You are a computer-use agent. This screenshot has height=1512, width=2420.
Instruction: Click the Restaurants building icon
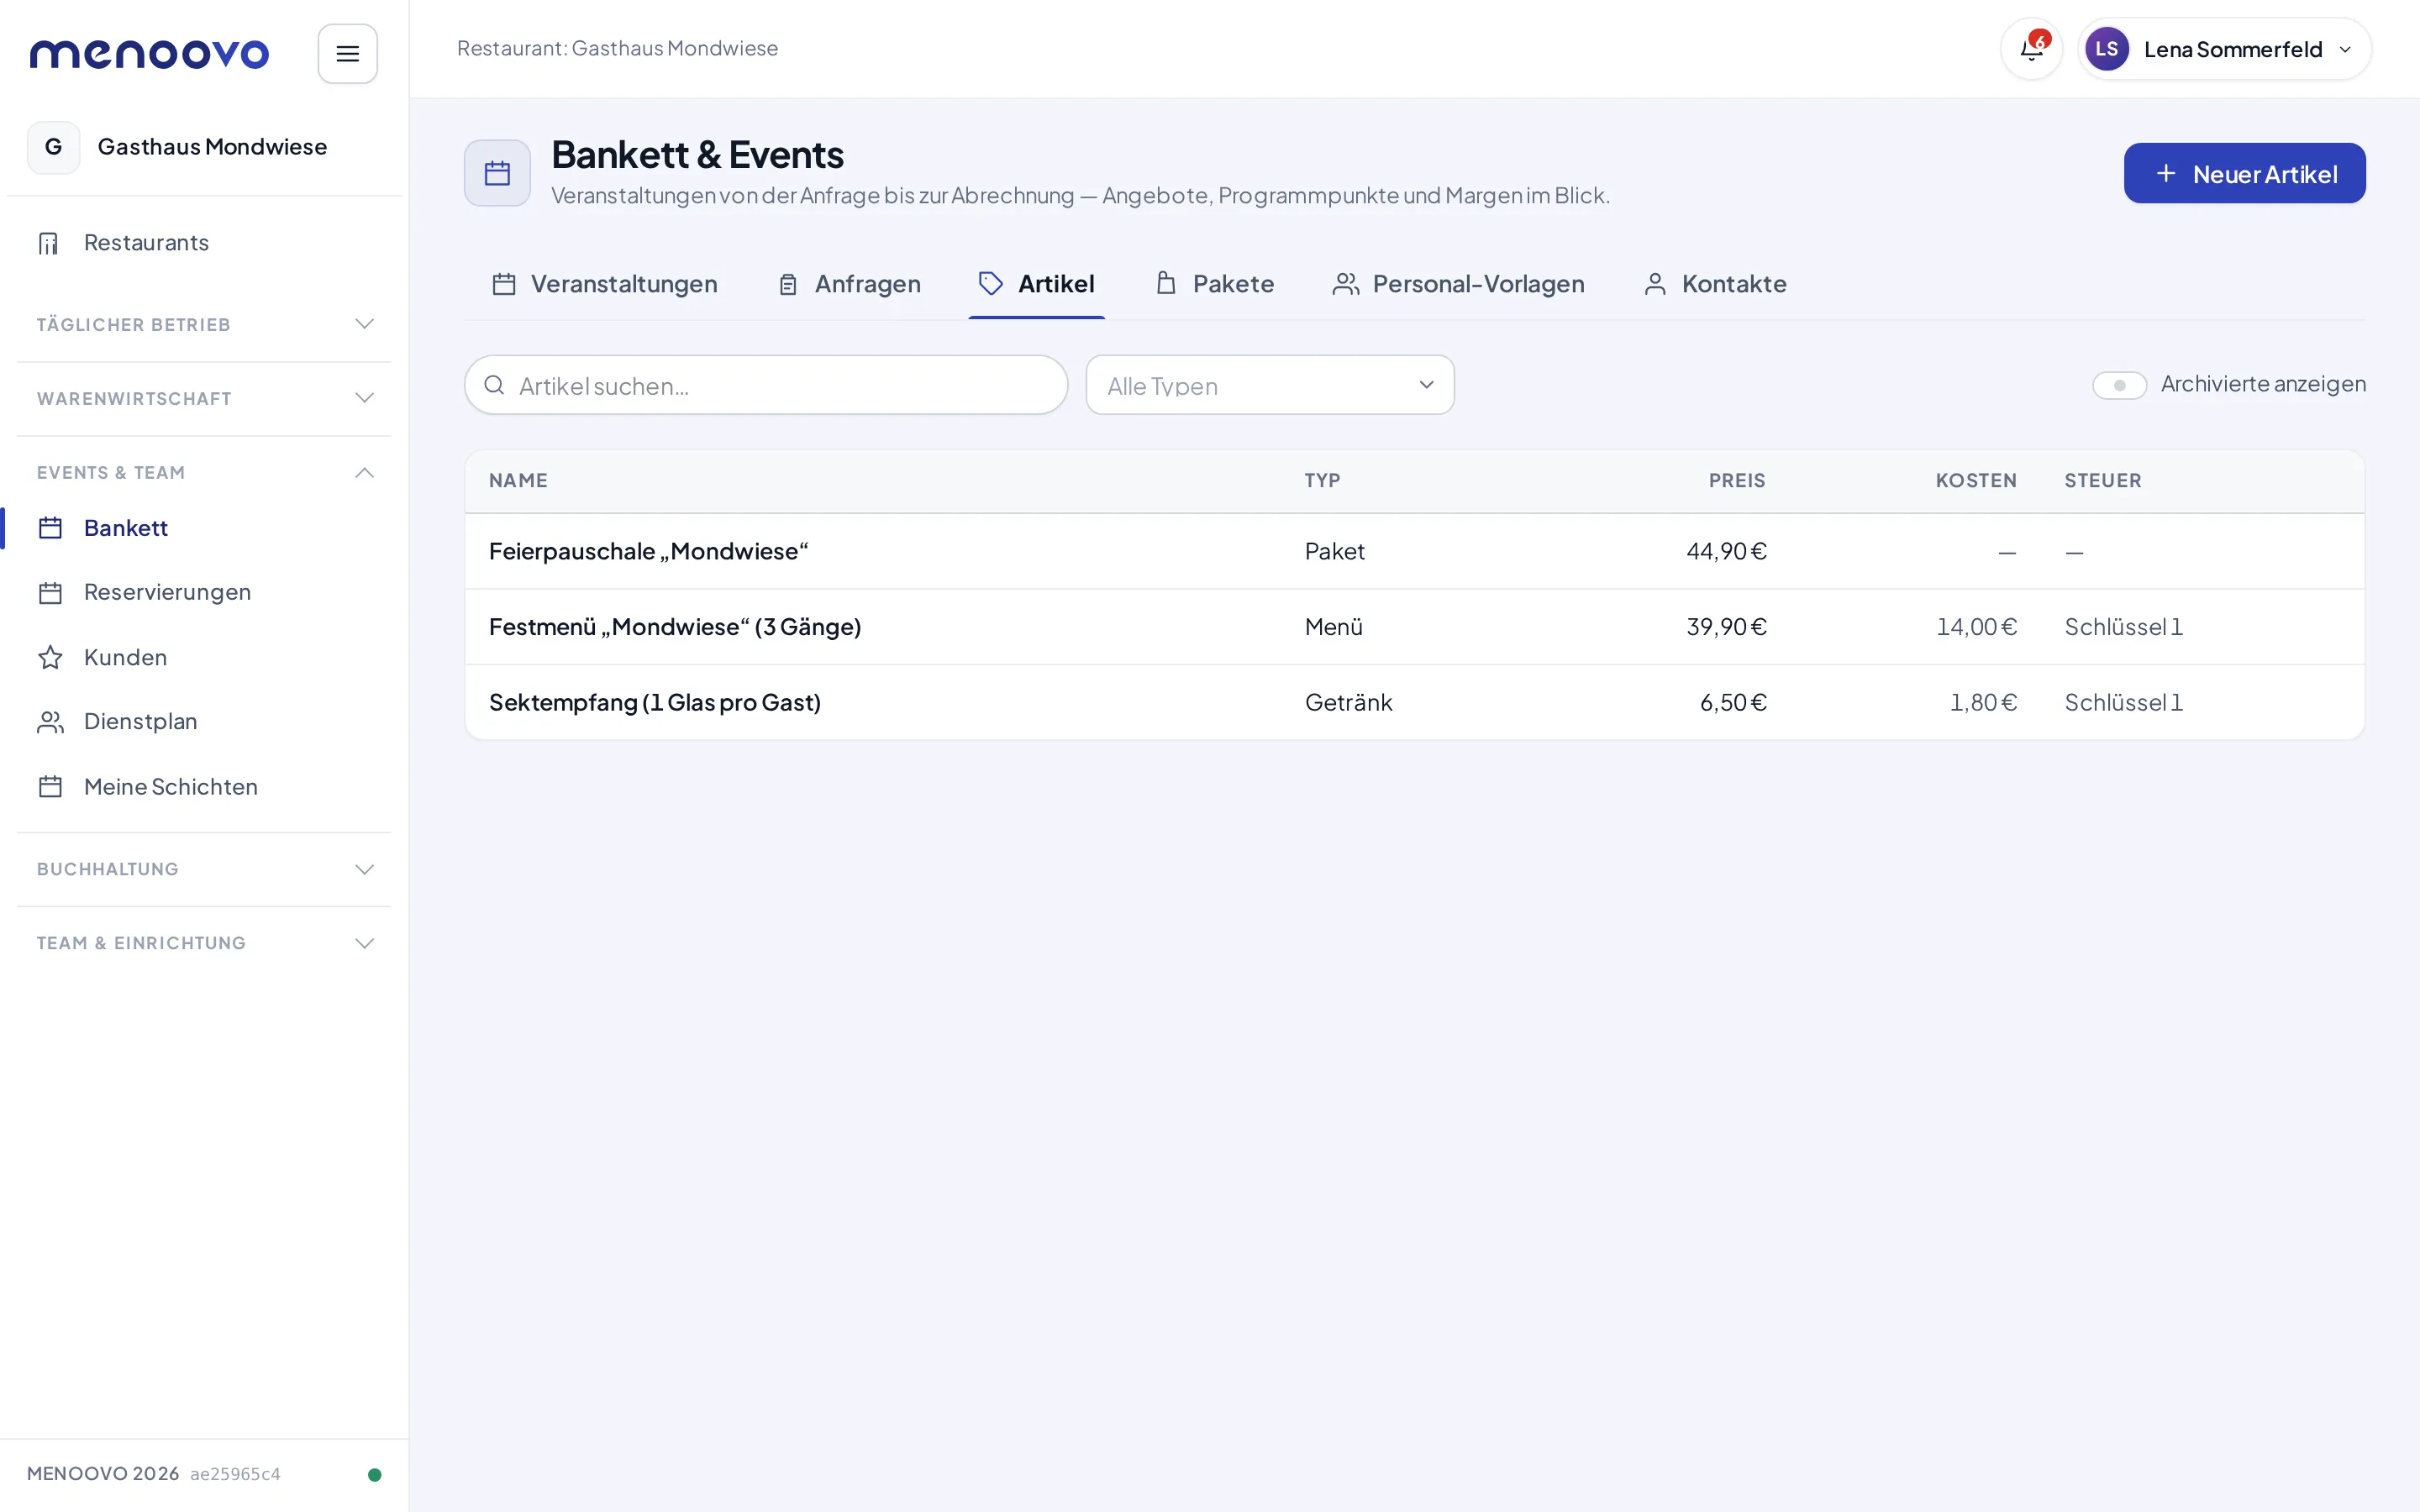click(49, 243)
